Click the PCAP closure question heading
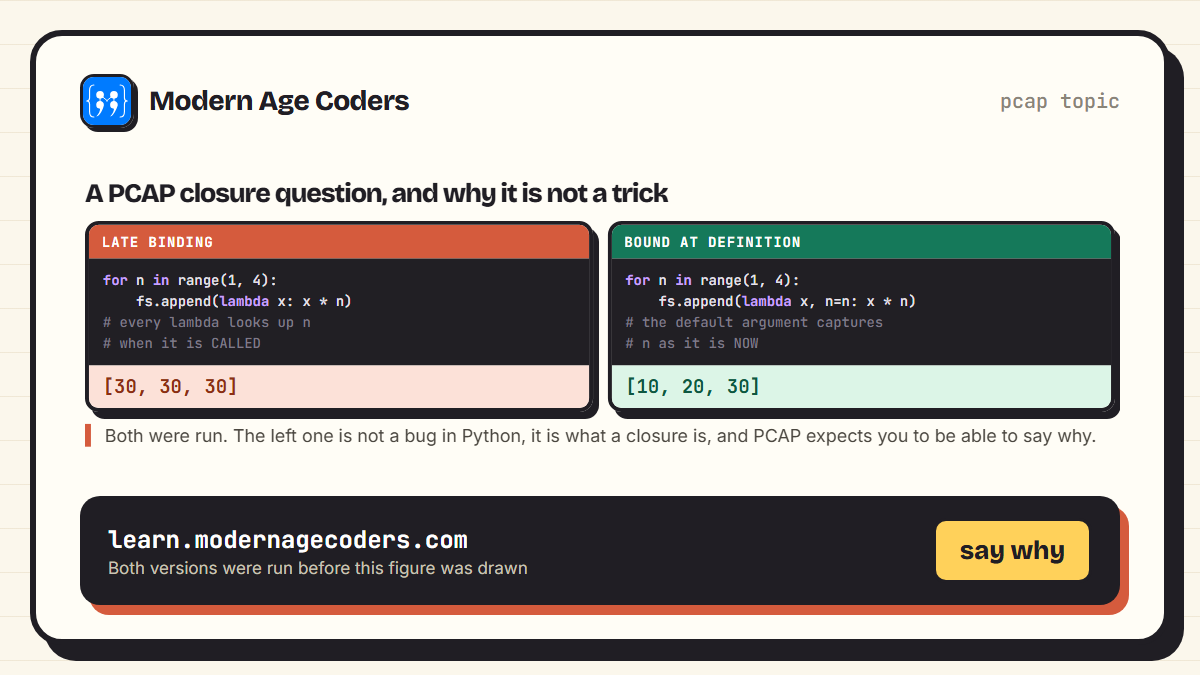 (x=377, y=193)
